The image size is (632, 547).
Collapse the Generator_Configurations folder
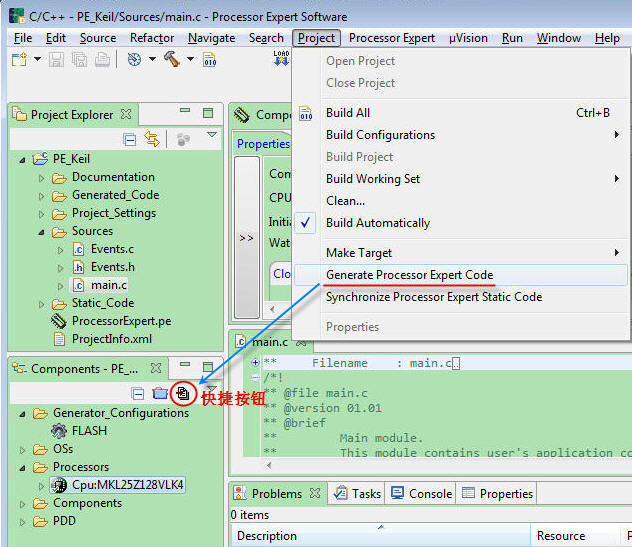(22, 414)
